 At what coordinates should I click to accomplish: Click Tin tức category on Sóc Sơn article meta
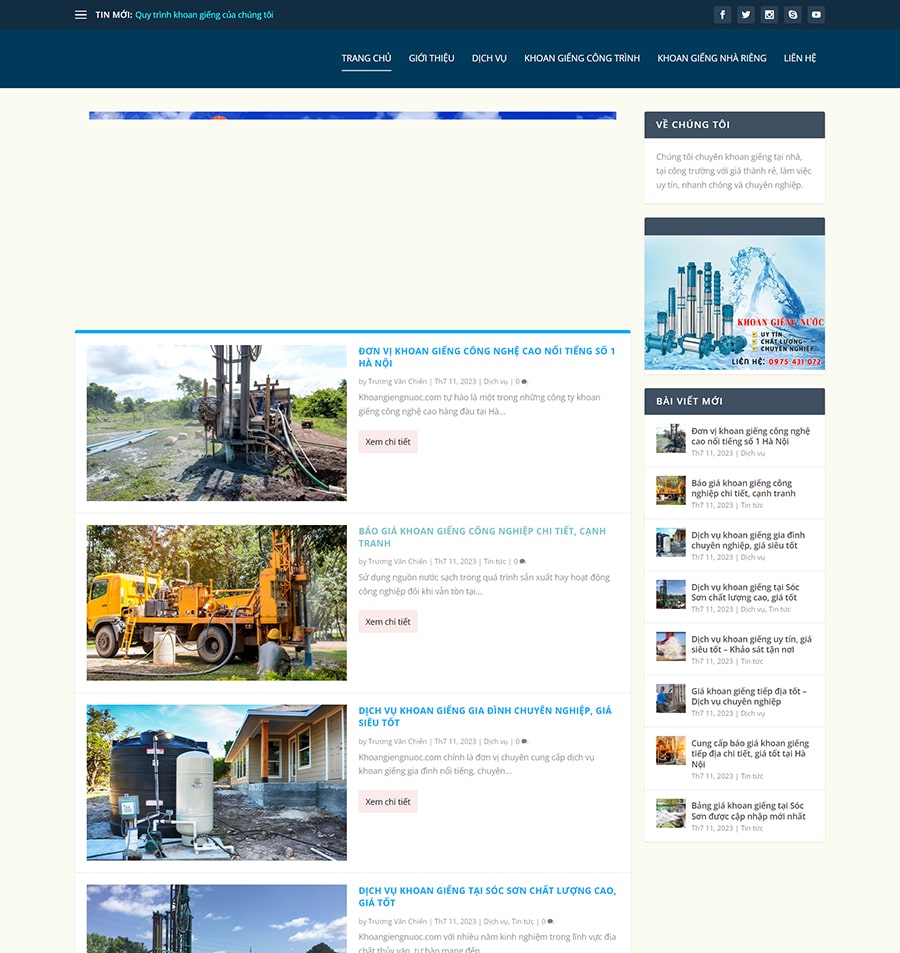[523, 921]
